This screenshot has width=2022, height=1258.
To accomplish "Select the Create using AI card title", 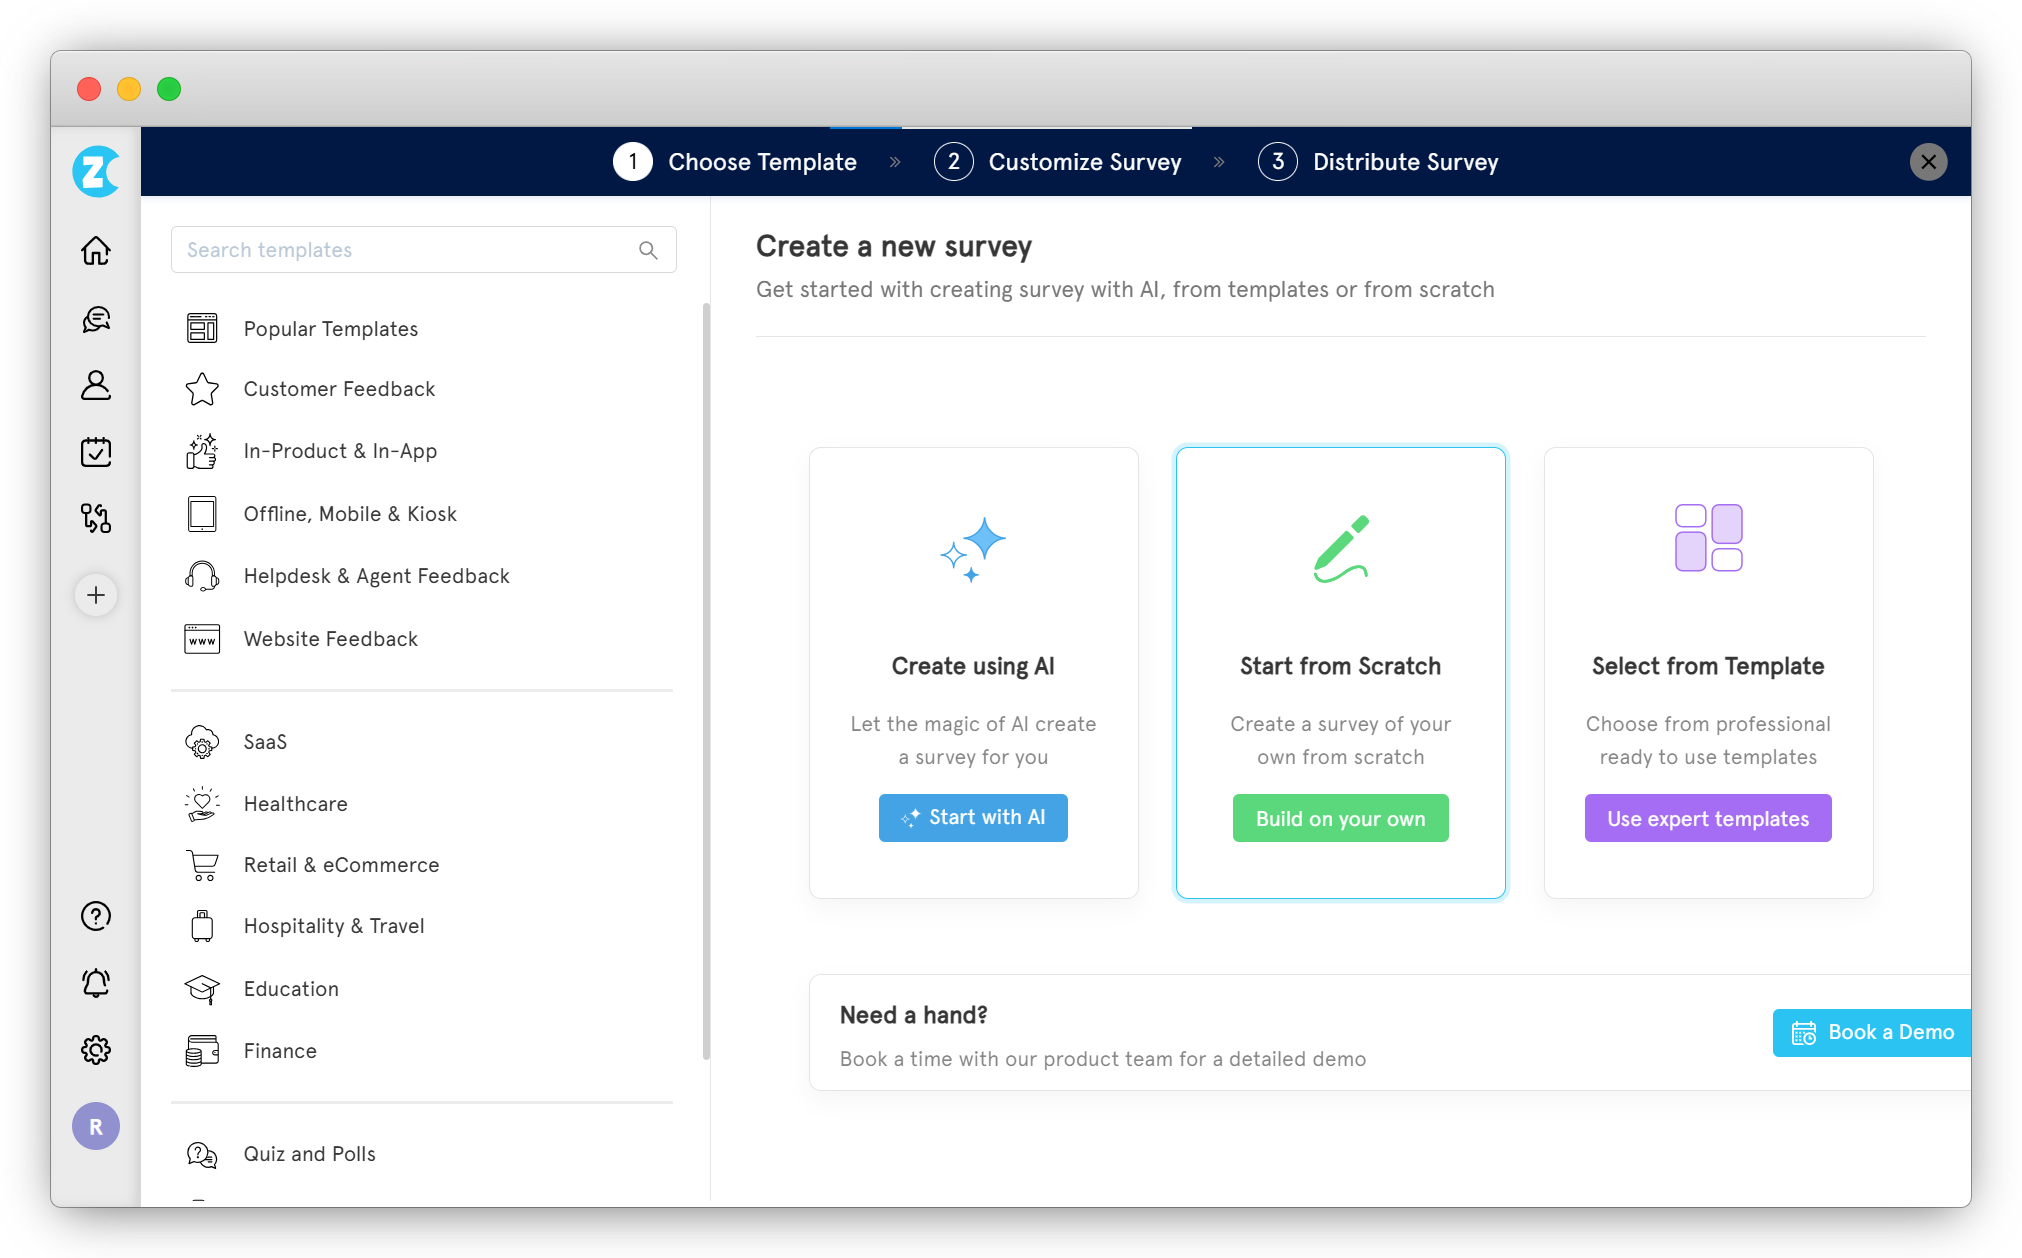I will pyautogui.click(x=973, y=666).
